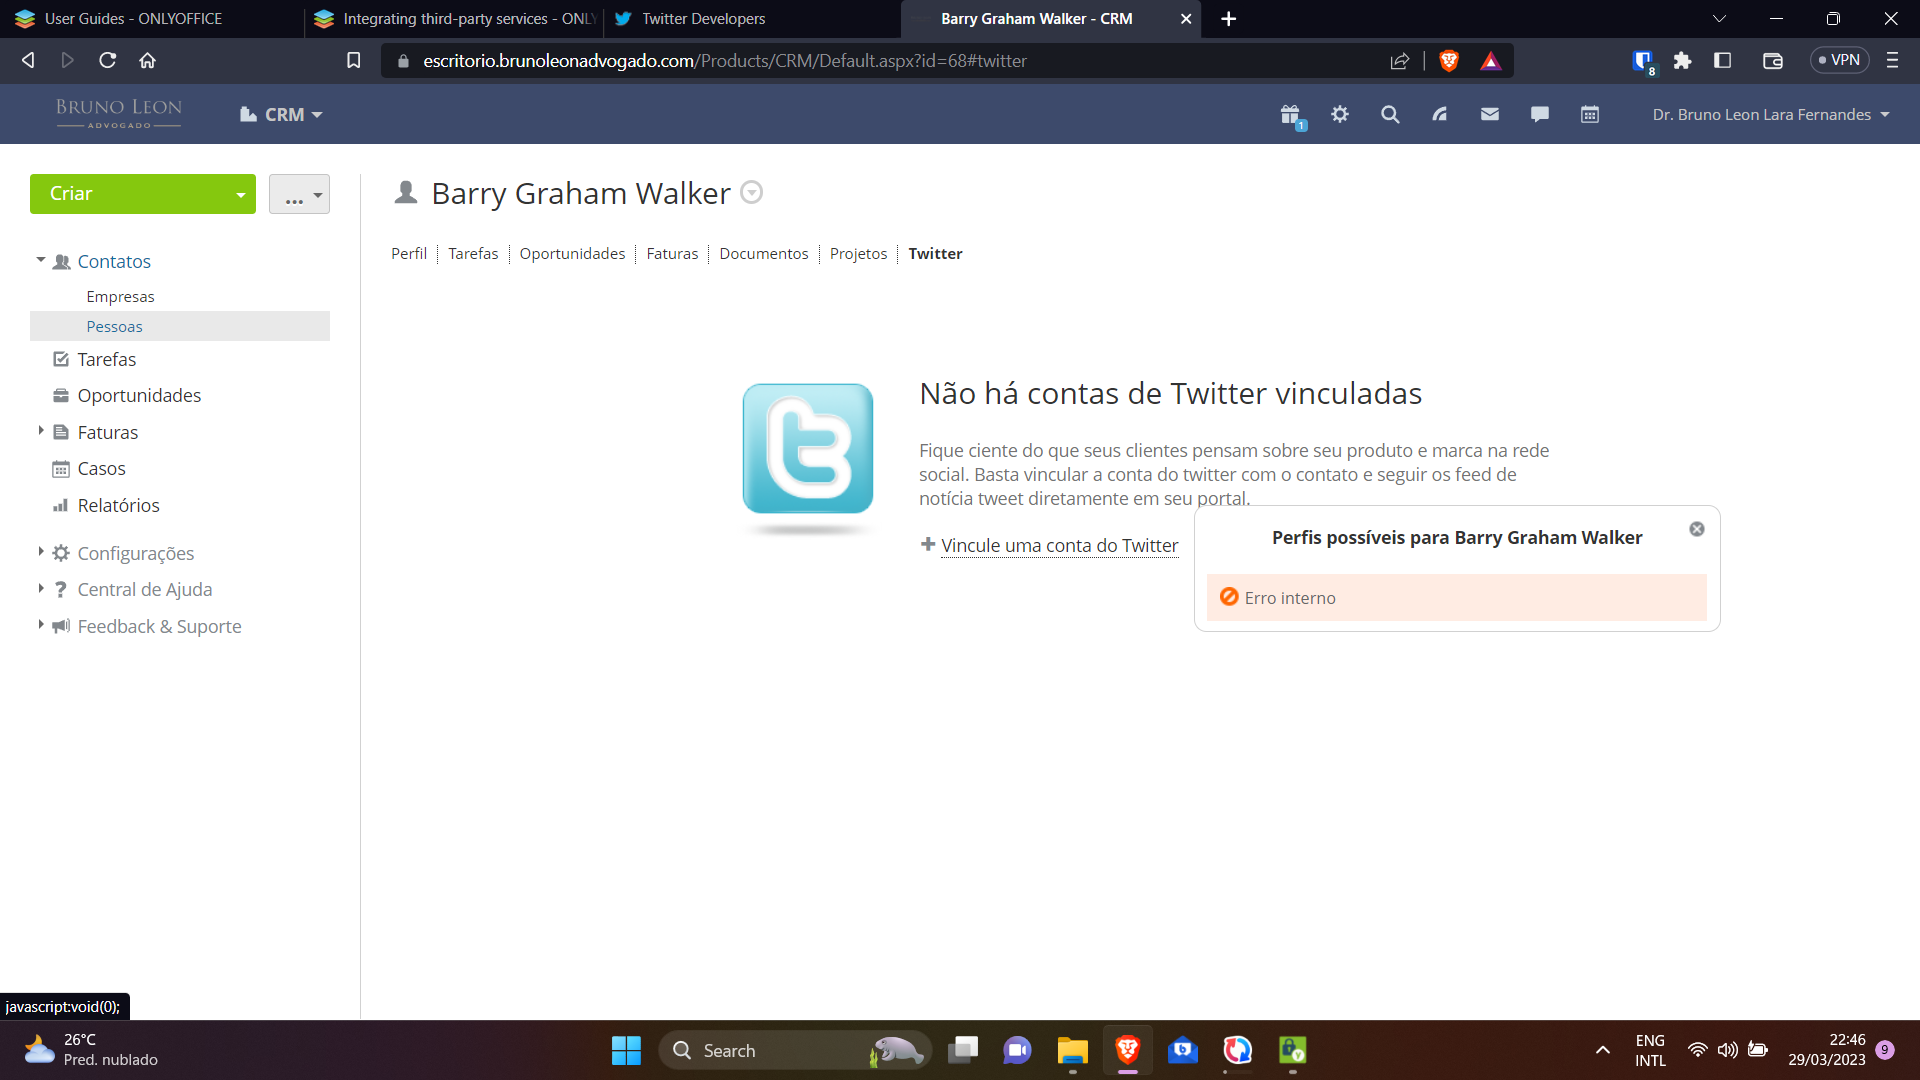Click the search magnifier in header
This screenshot has width=1920, height=1080.
(x=1390, y=114)
